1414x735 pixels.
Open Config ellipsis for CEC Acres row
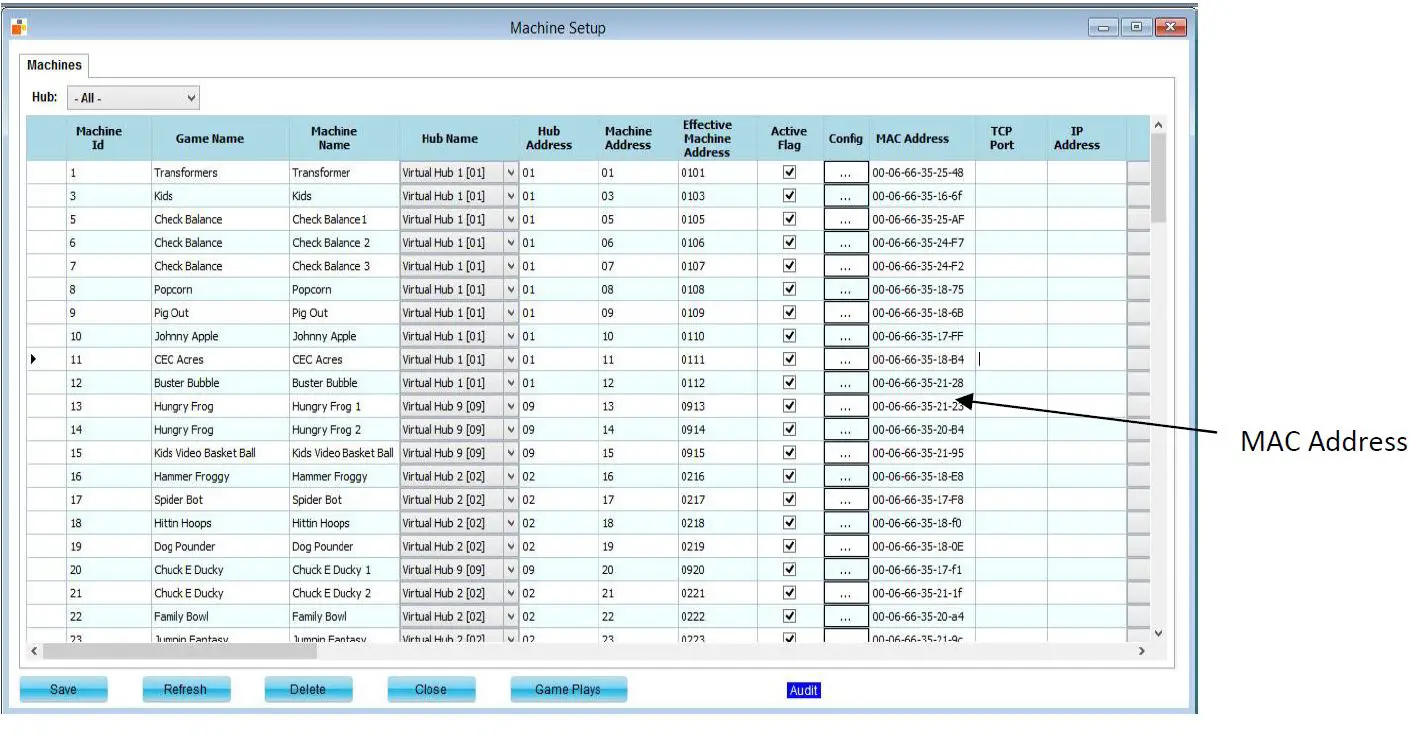846,360
